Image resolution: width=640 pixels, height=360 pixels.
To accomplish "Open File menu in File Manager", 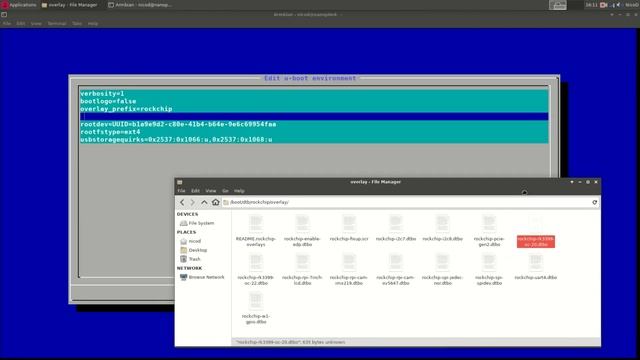I will click(x=181, y=191).
